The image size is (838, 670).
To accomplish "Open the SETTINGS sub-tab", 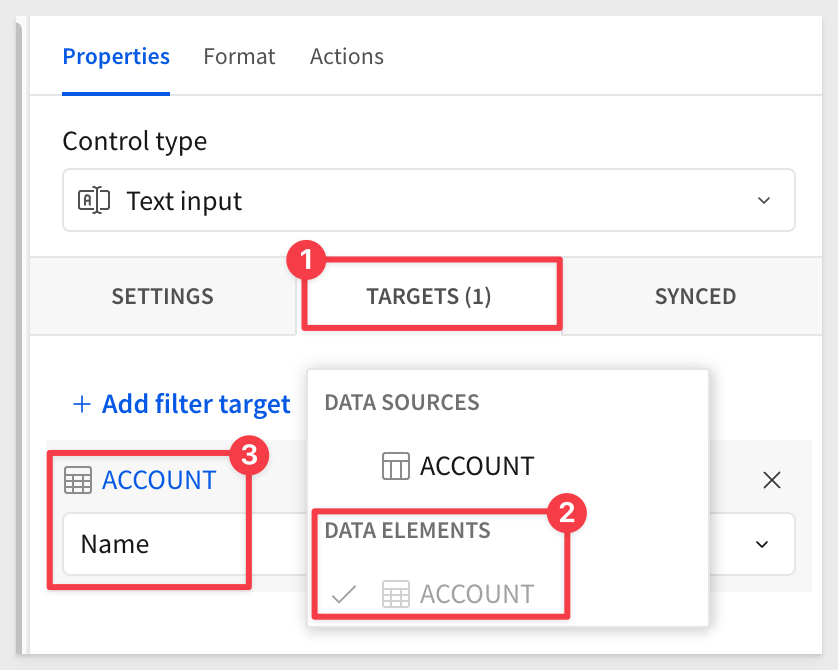I will 162,297.
